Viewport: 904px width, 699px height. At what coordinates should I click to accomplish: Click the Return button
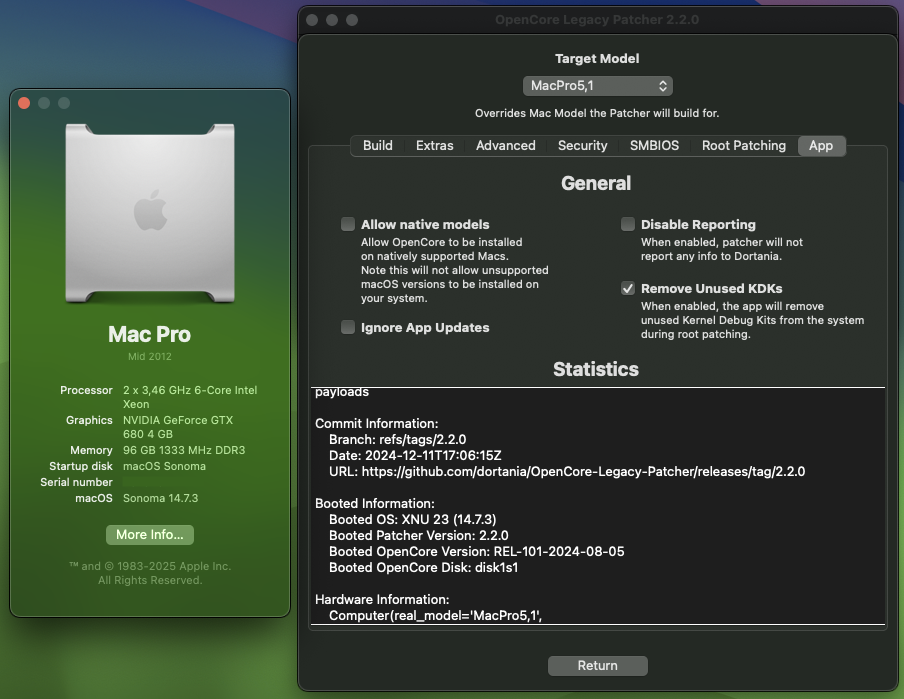[x=597, y=666]
